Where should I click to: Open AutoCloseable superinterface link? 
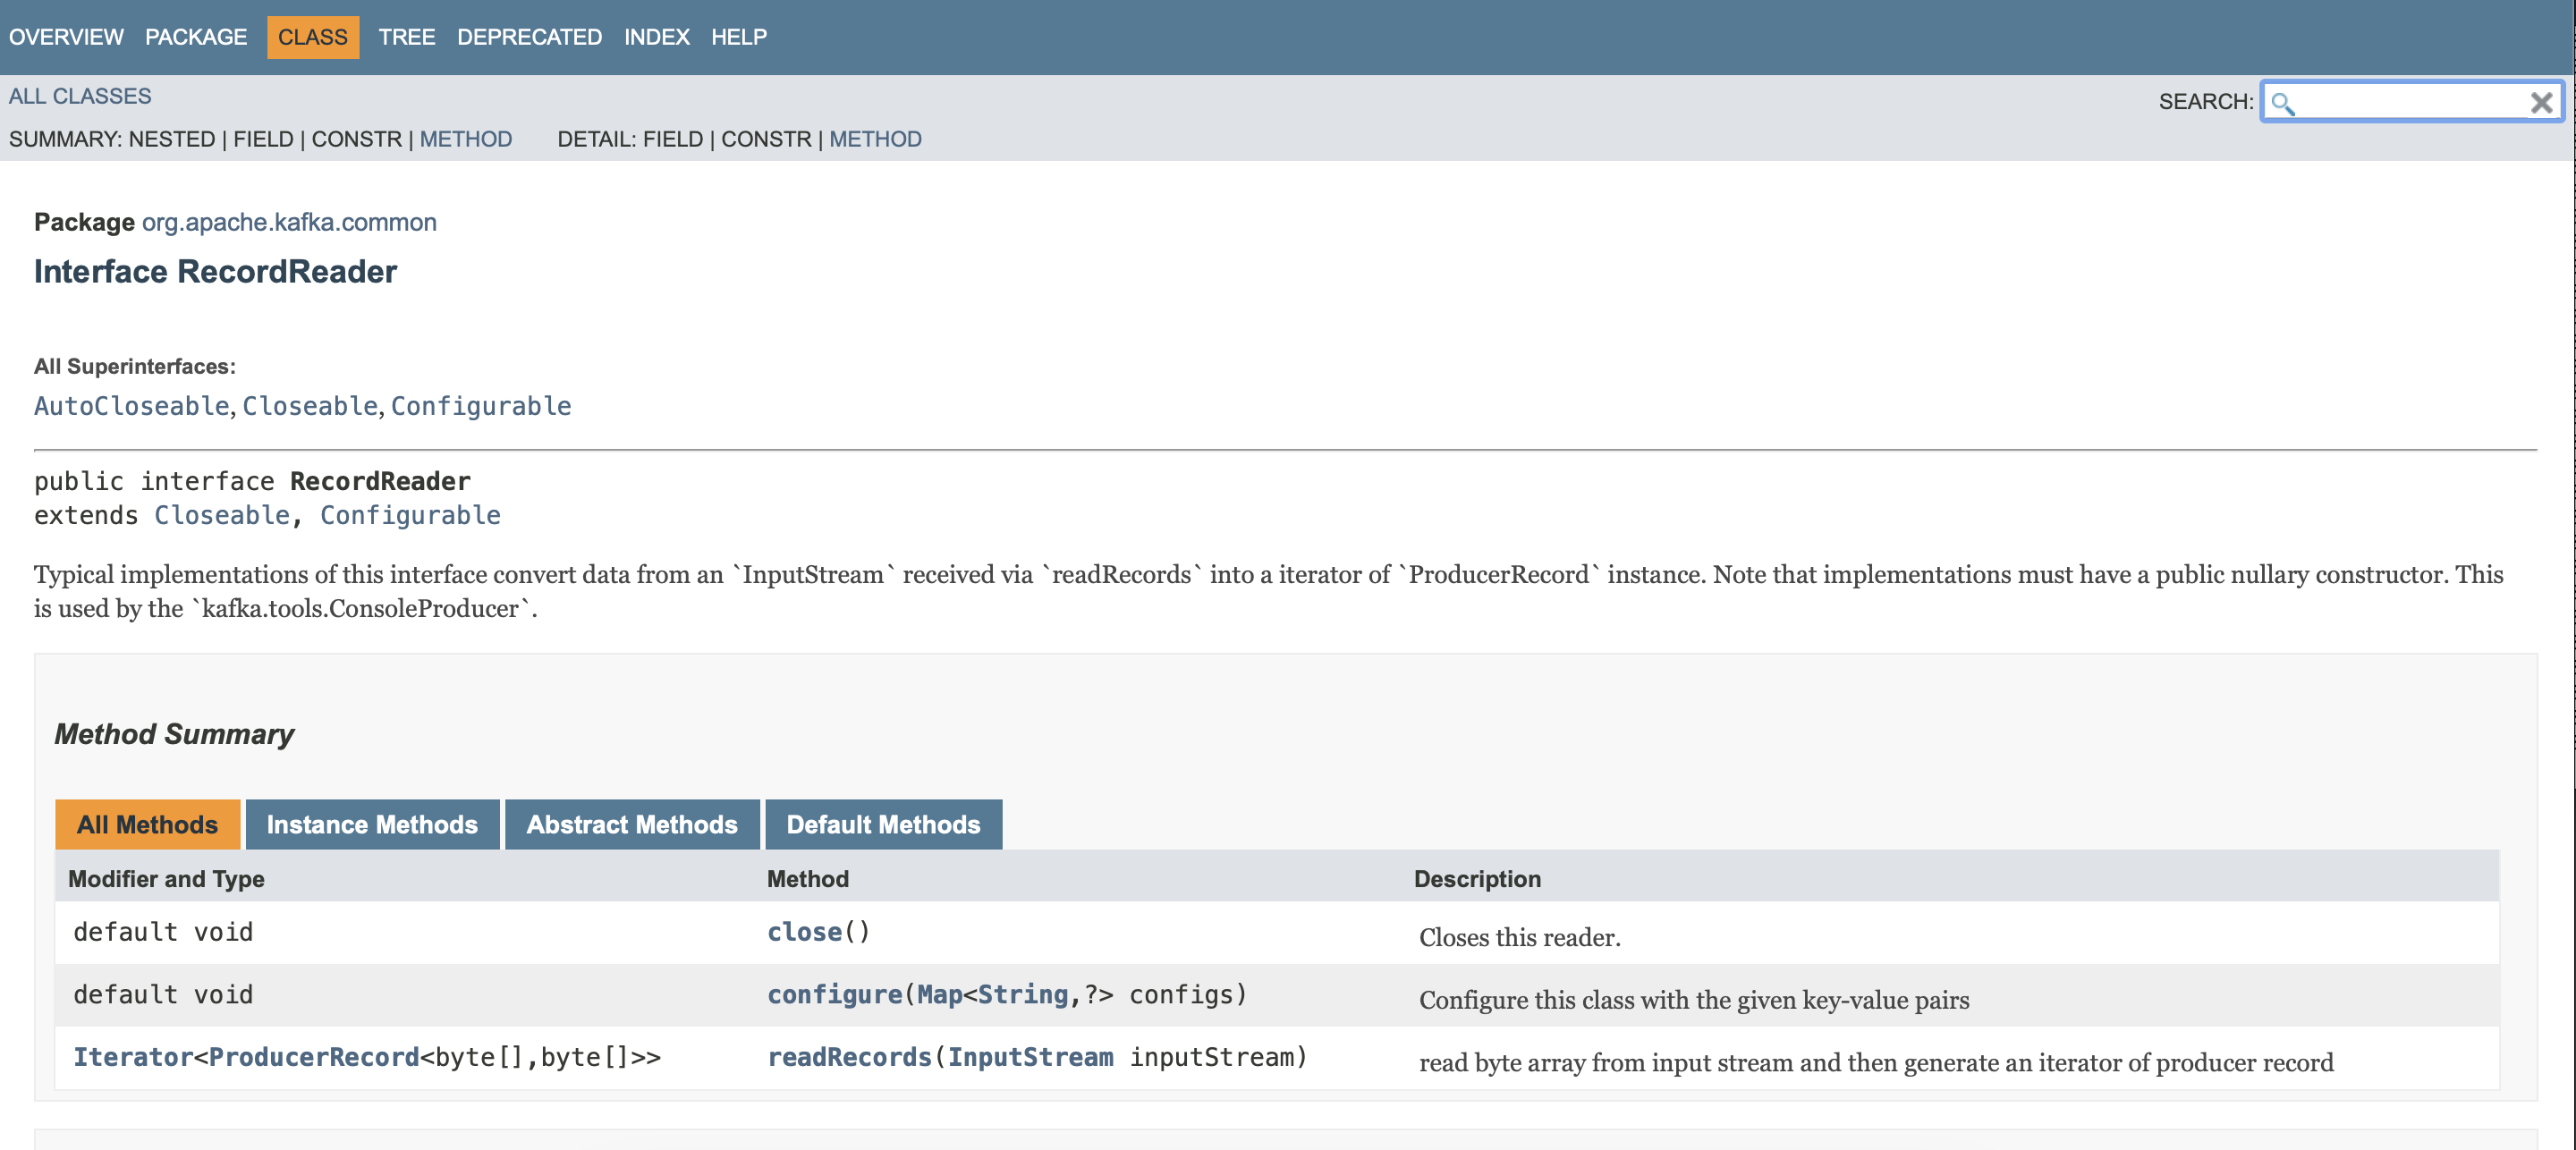[132, 406]
